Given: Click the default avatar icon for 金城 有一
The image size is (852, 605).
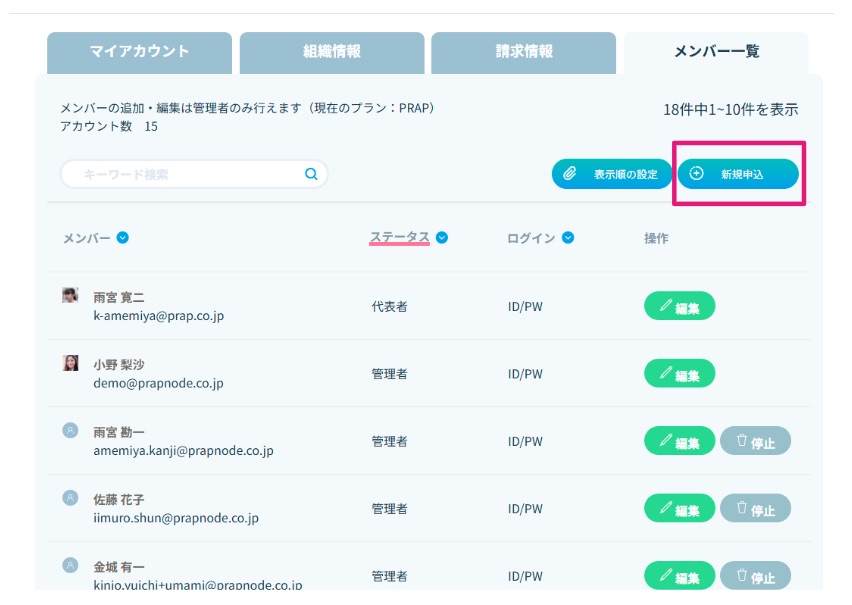Looking at the screenshot, I should pyautogui.click(x=70, y=565).
